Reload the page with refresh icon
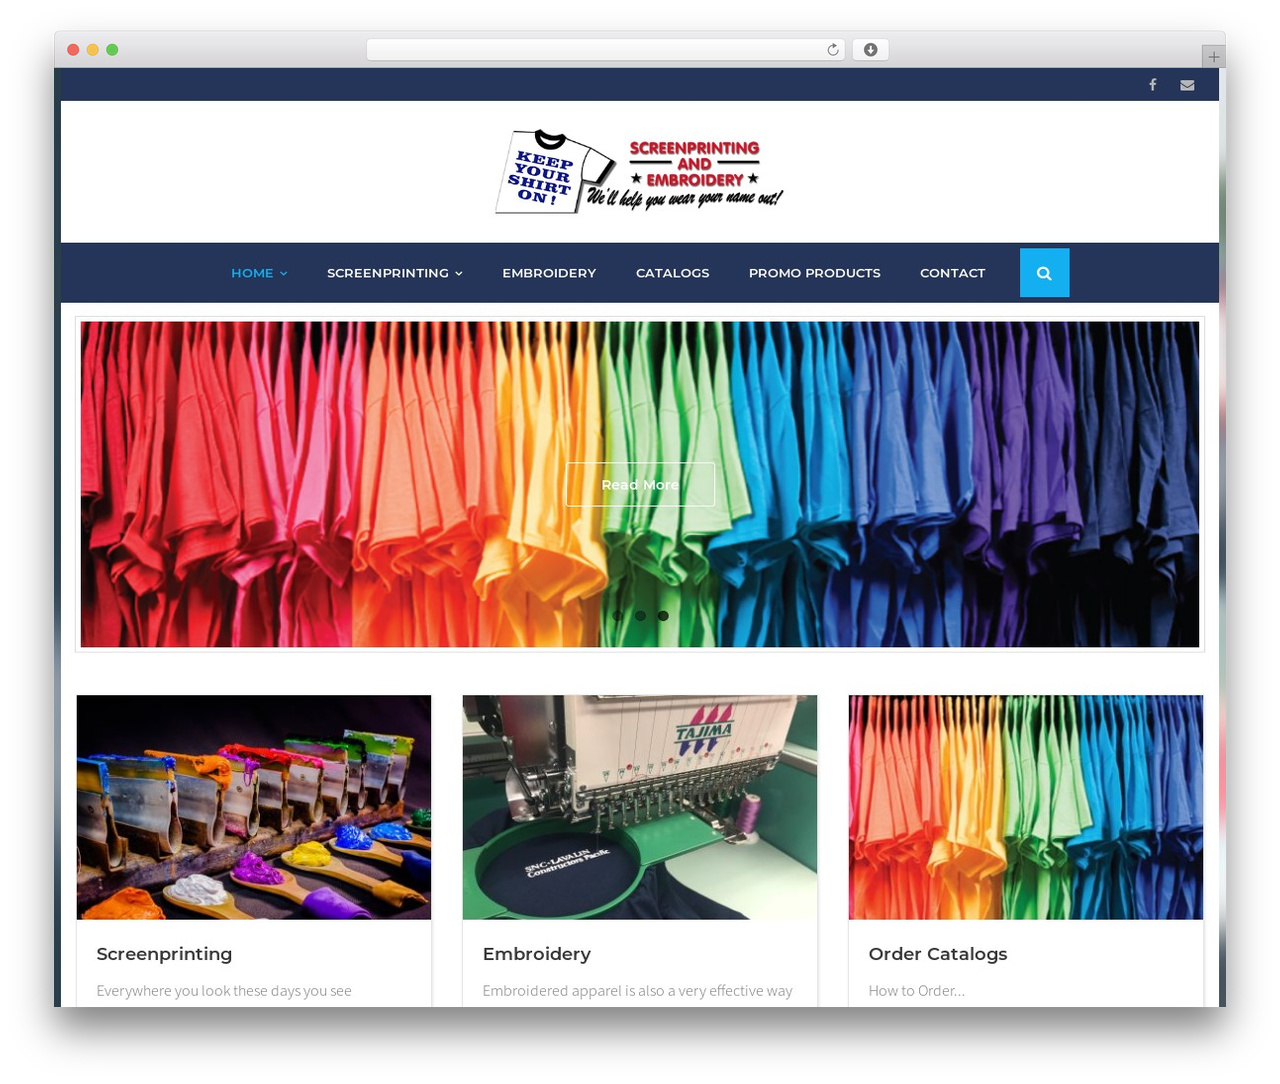The image size is (1280, 1084). click(x=832, y=50)
